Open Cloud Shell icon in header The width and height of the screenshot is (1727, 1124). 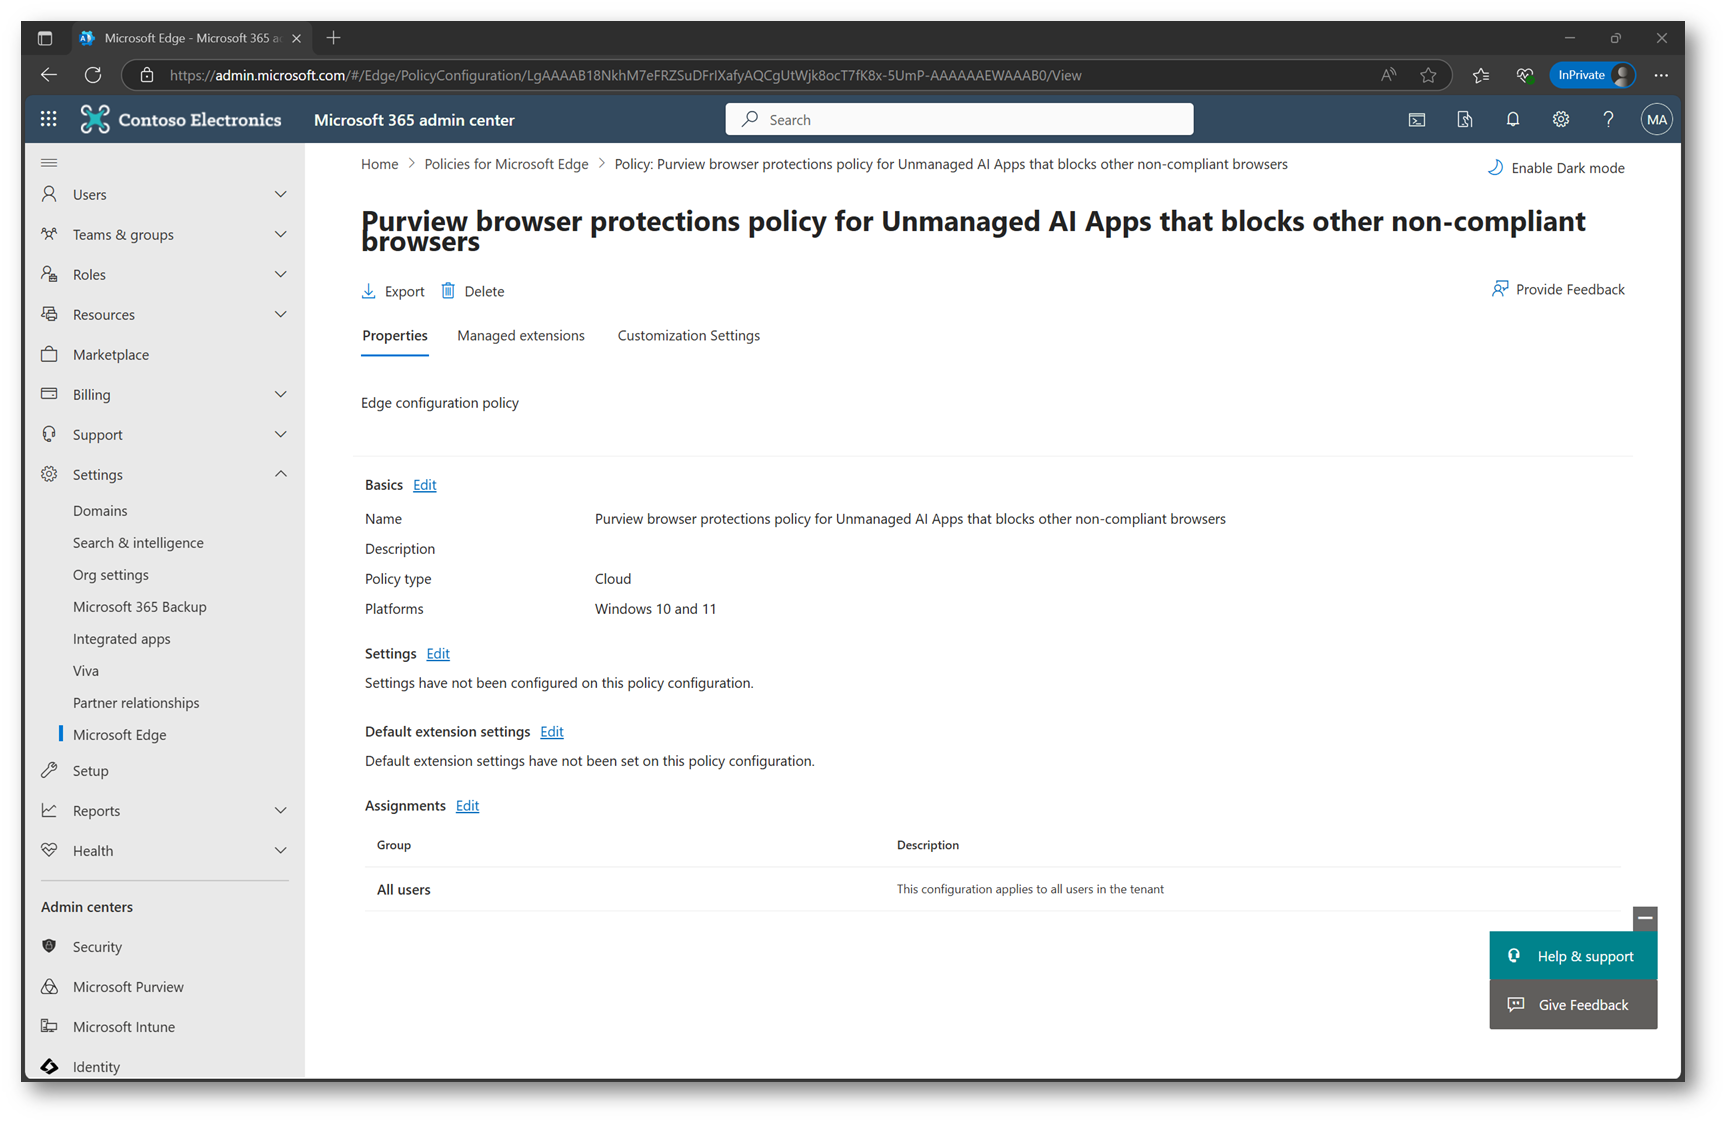point(1416,119)
